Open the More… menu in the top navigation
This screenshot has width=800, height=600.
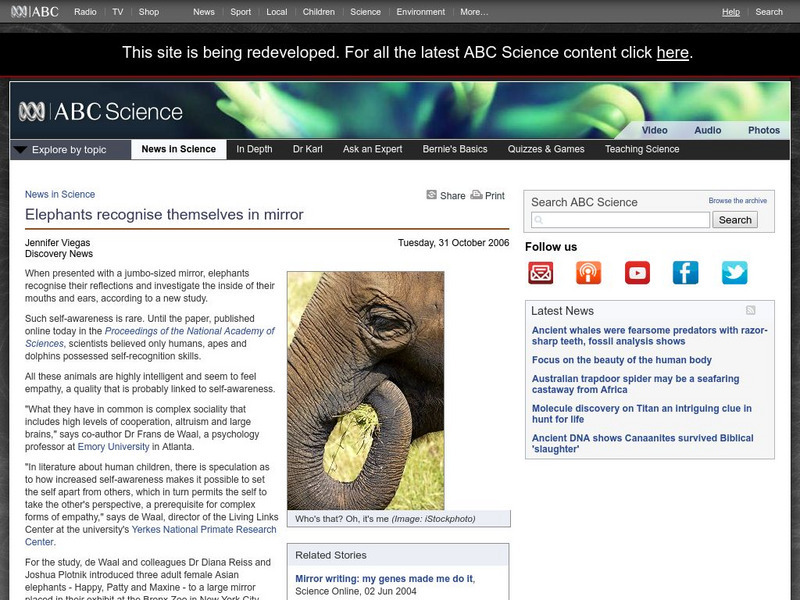472,12
